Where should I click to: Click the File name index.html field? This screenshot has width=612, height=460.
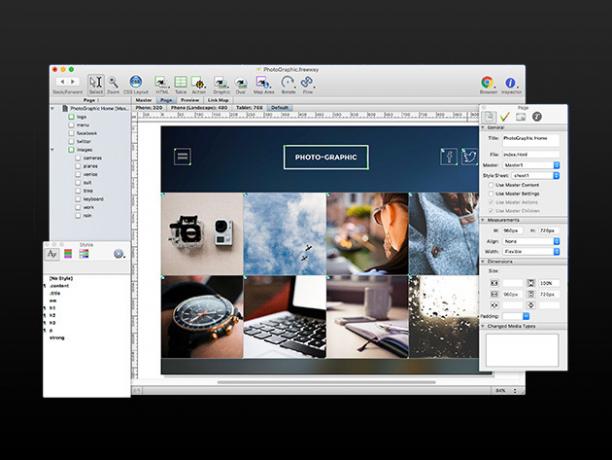tap(531, 155)
